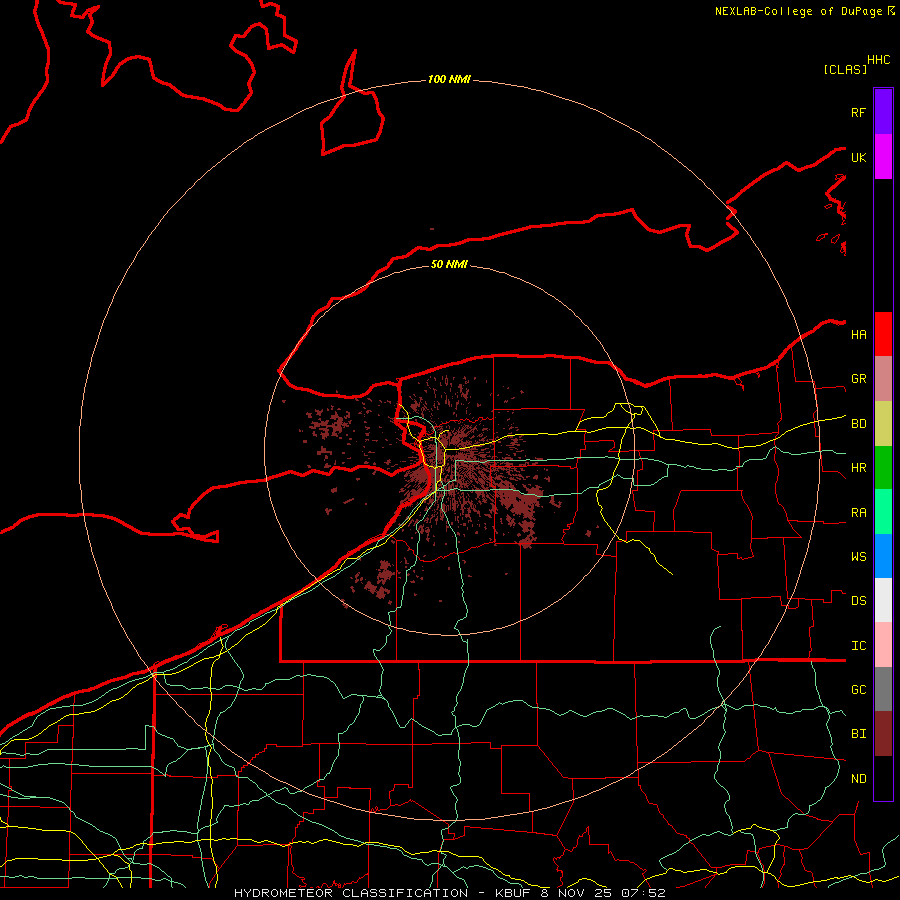Click the 100 NMI range ring label
Screen dimensions: 900x900
pyautogui.click(x=449, y=79)
